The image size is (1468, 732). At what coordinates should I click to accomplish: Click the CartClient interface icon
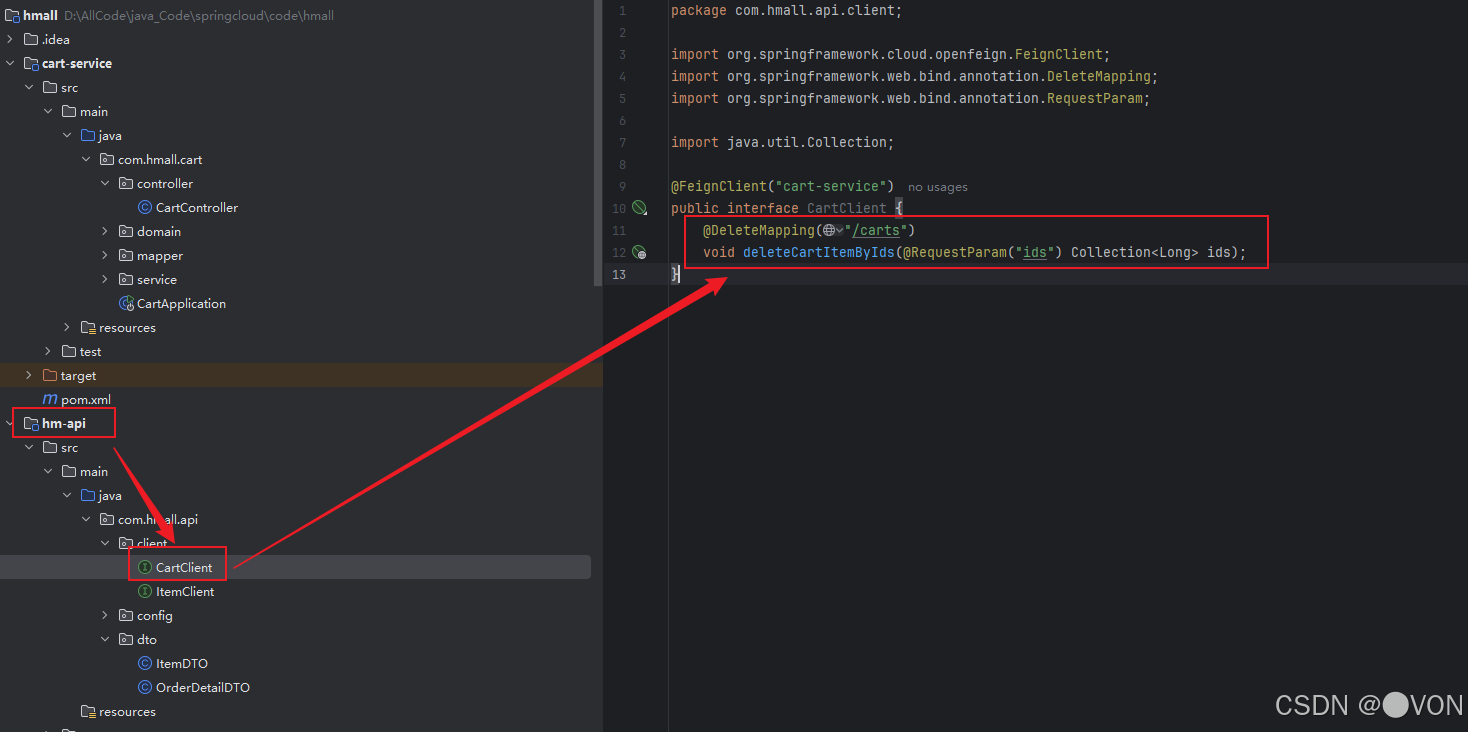coord(145,567)
